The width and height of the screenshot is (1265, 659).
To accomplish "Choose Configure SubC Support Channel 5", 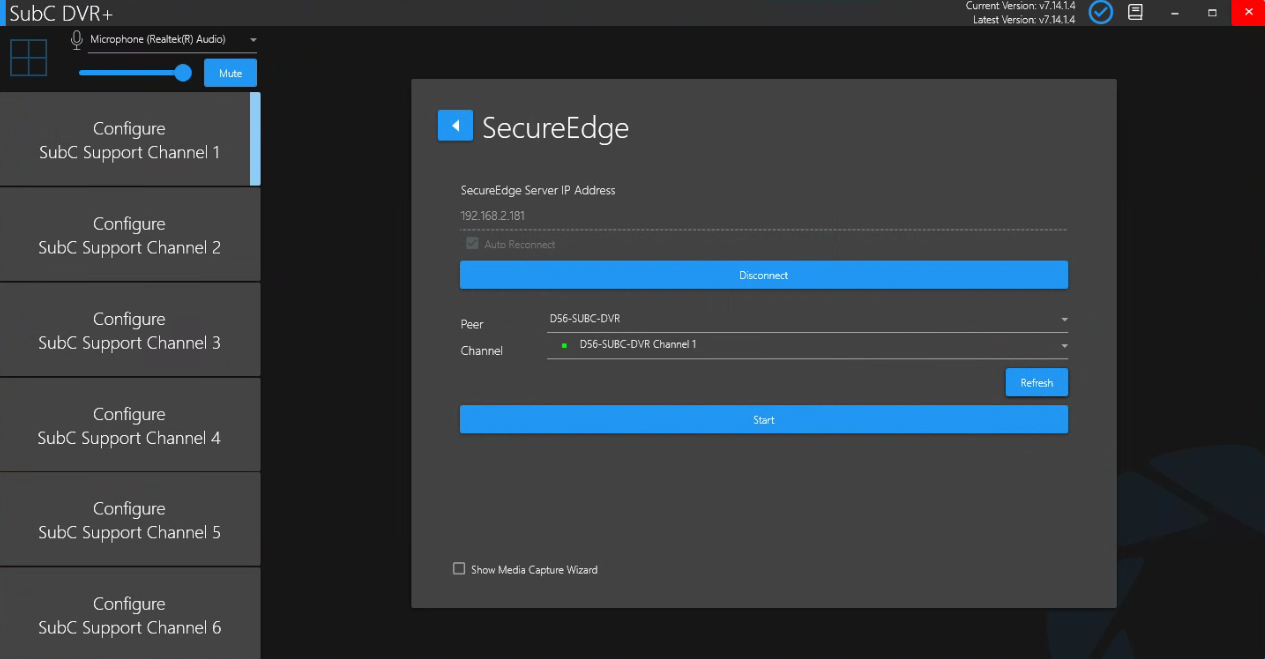I will coord(130,520).
